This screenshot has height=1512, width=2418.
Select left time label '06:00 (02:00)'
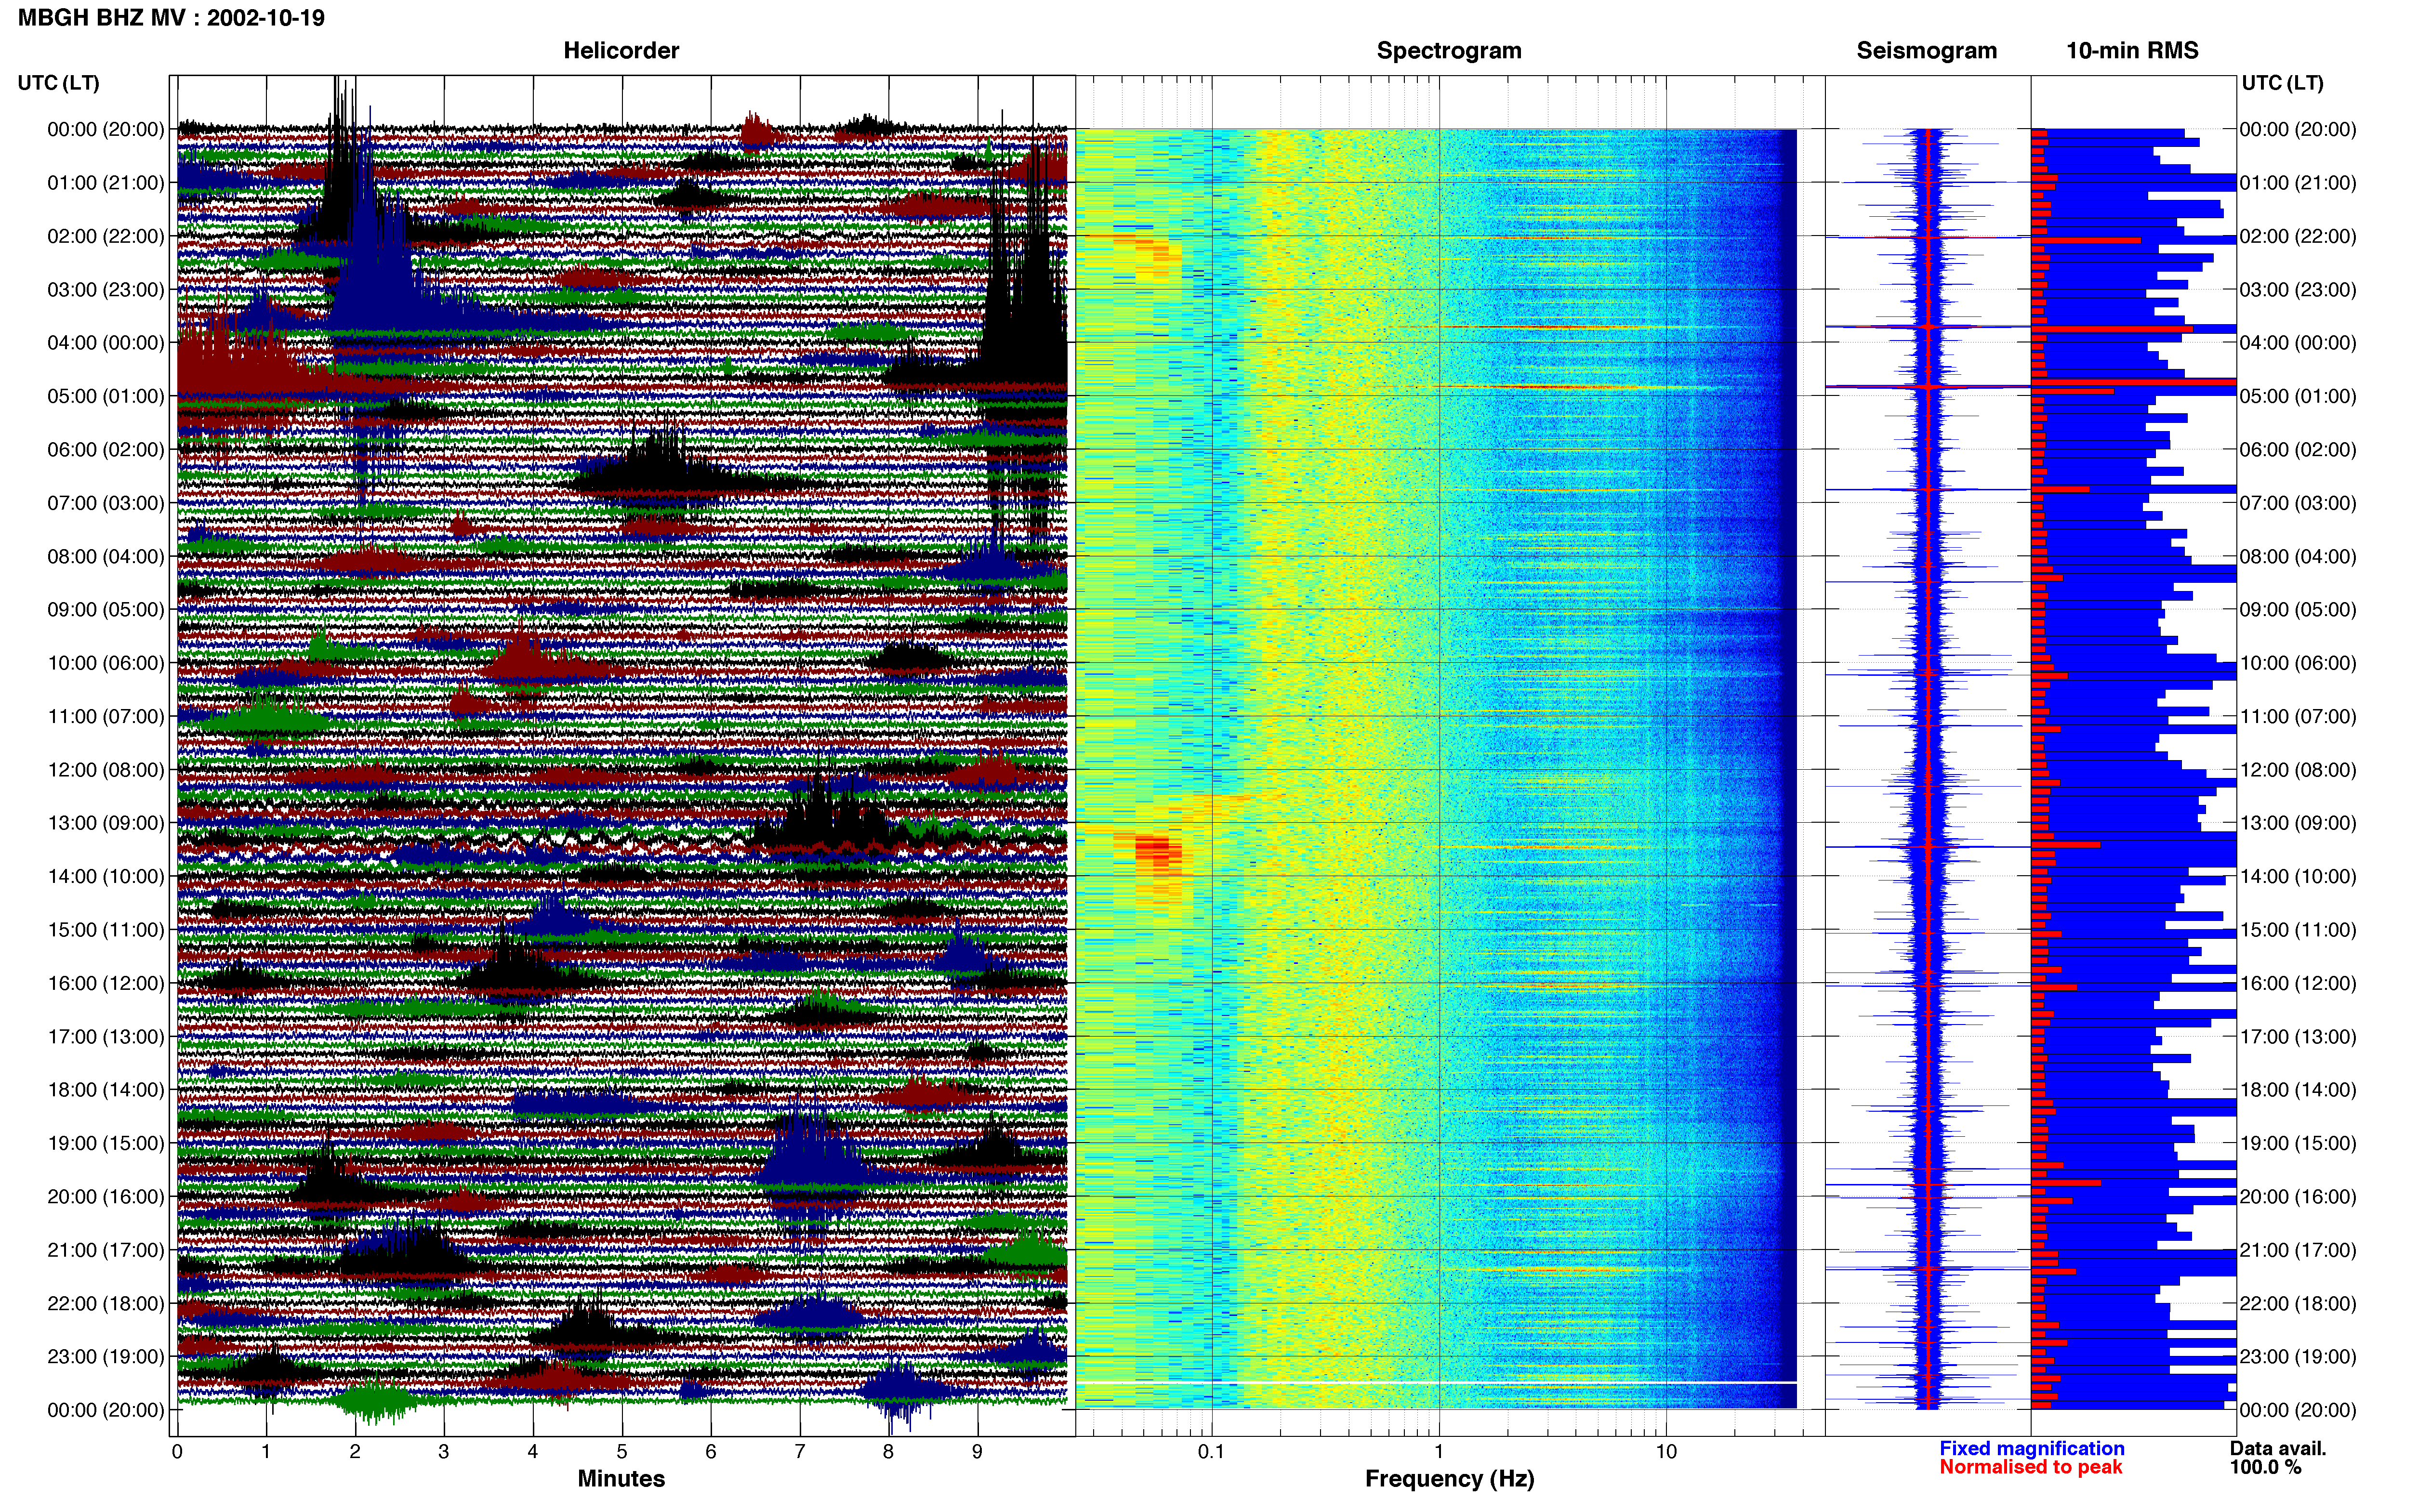(106, 450)
